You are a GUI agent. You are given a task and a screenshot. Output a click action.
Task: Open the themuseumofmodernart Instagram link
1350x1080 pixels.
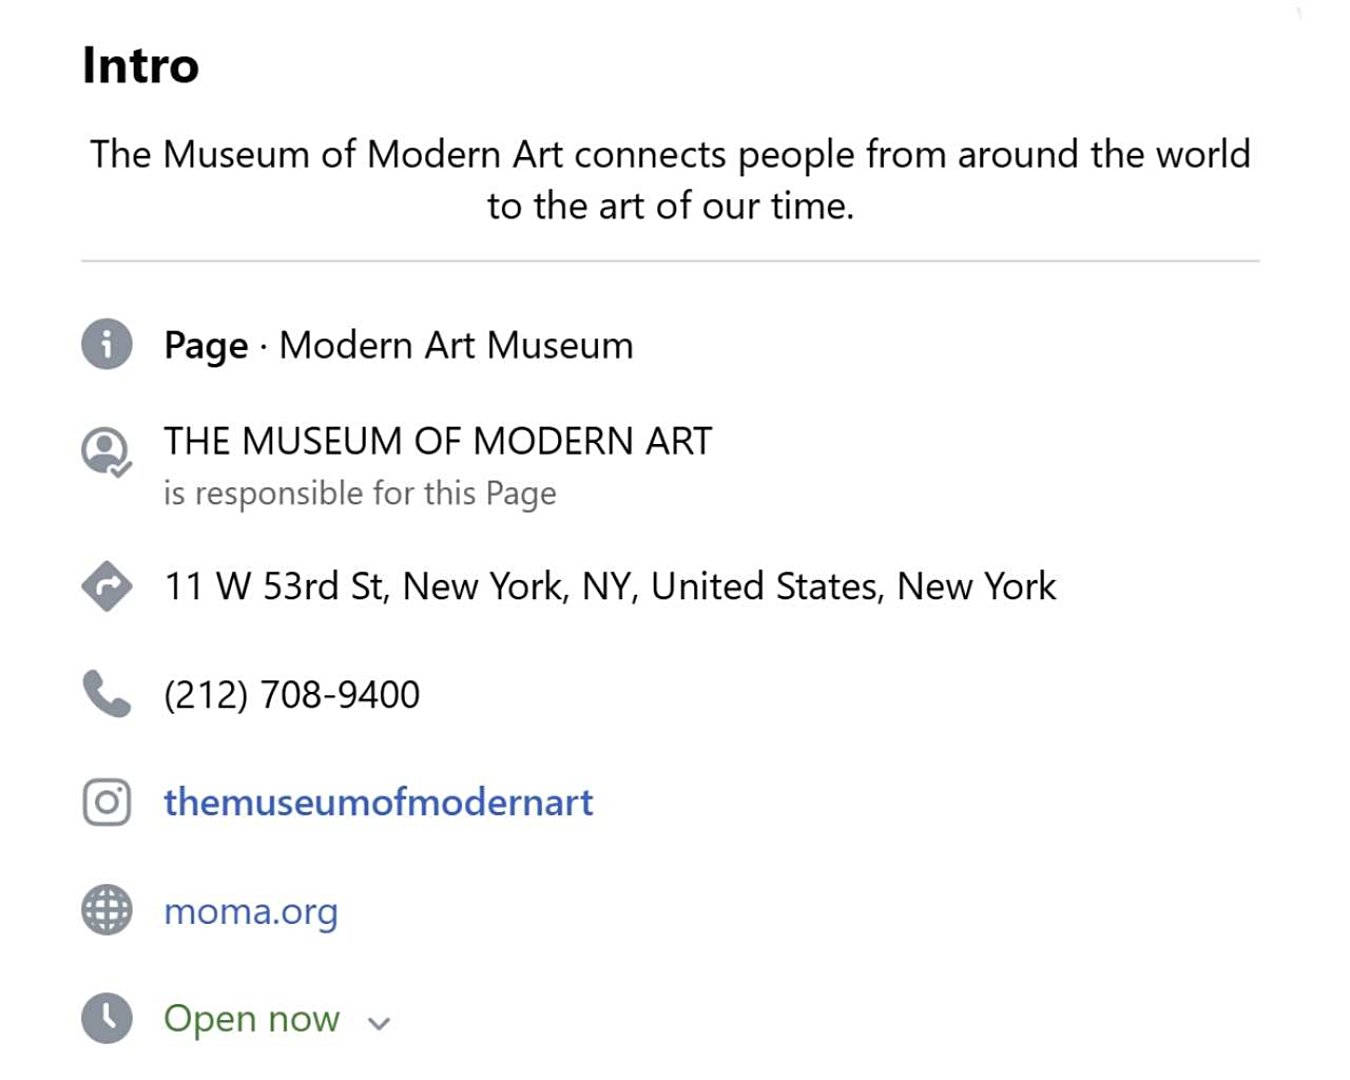378,802
